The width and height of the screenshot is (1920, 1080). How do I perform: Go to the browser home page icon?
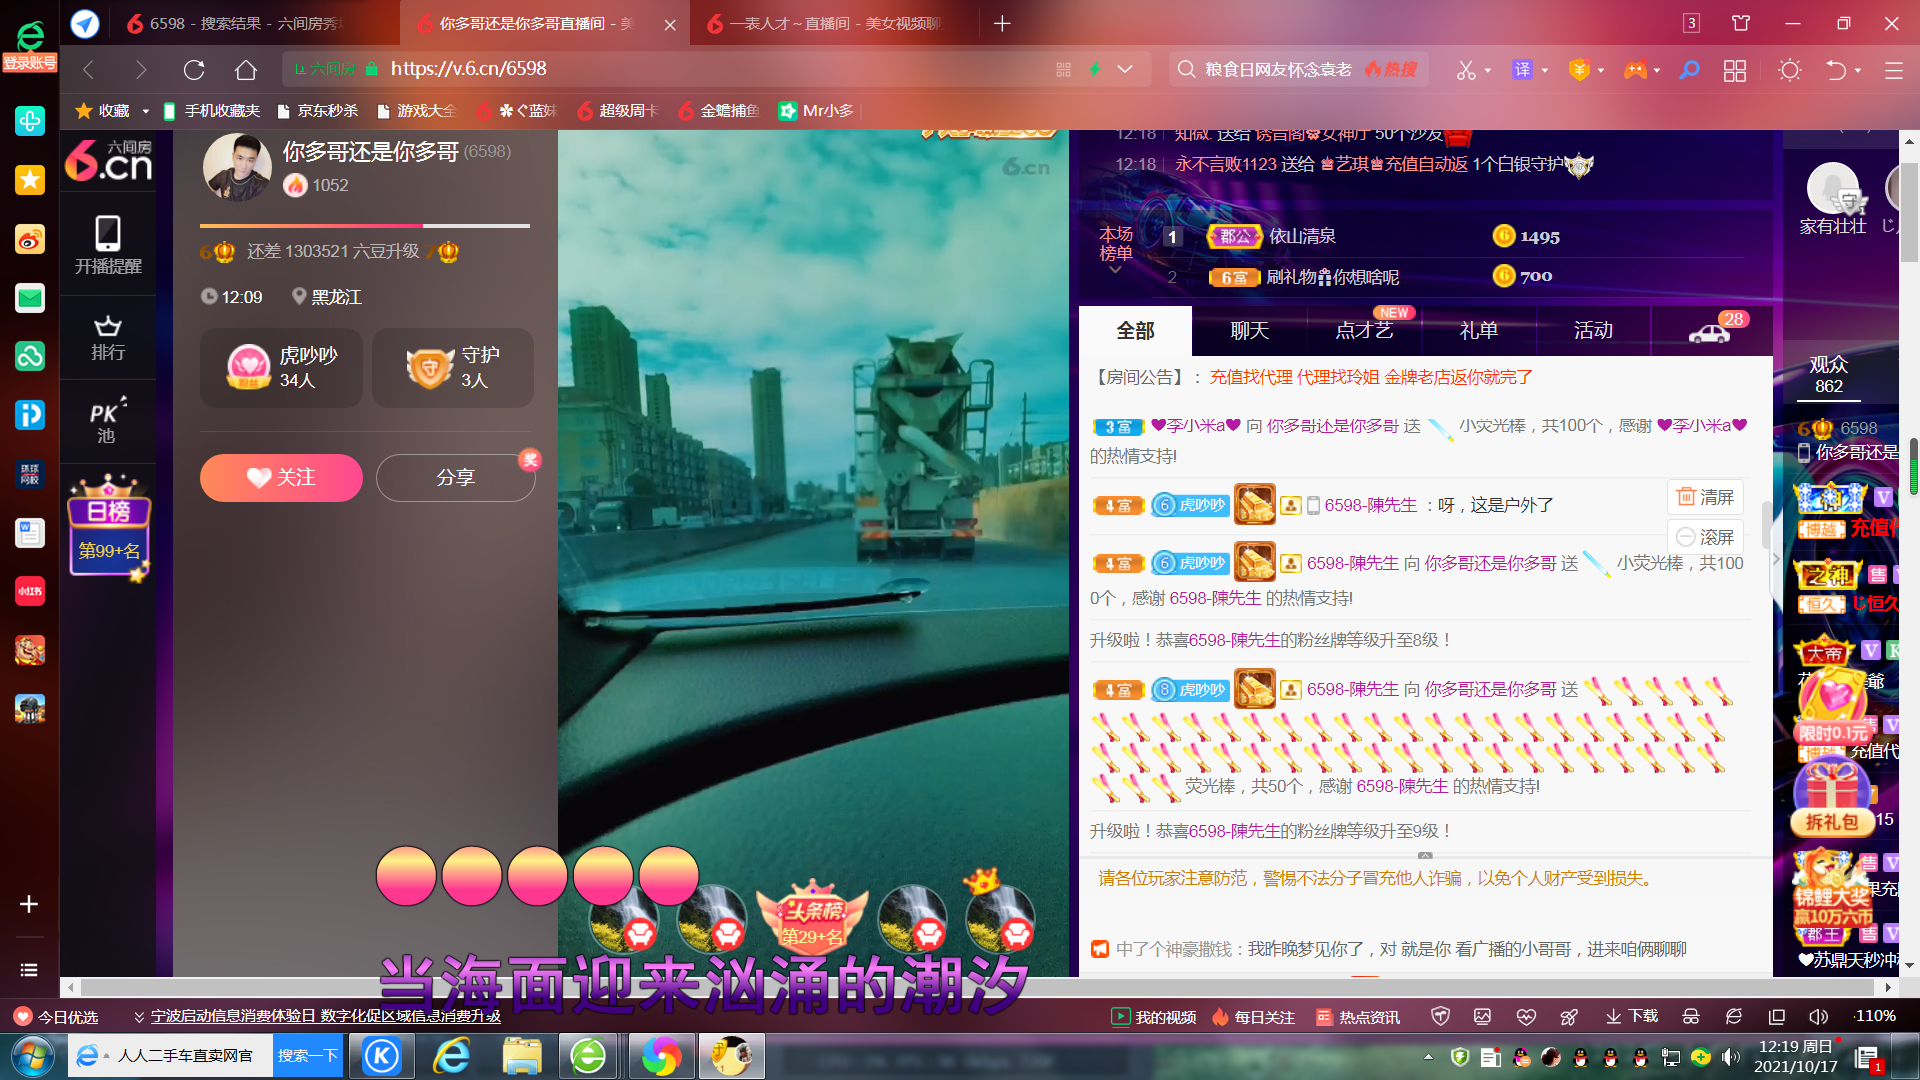[x=246, y=69]
